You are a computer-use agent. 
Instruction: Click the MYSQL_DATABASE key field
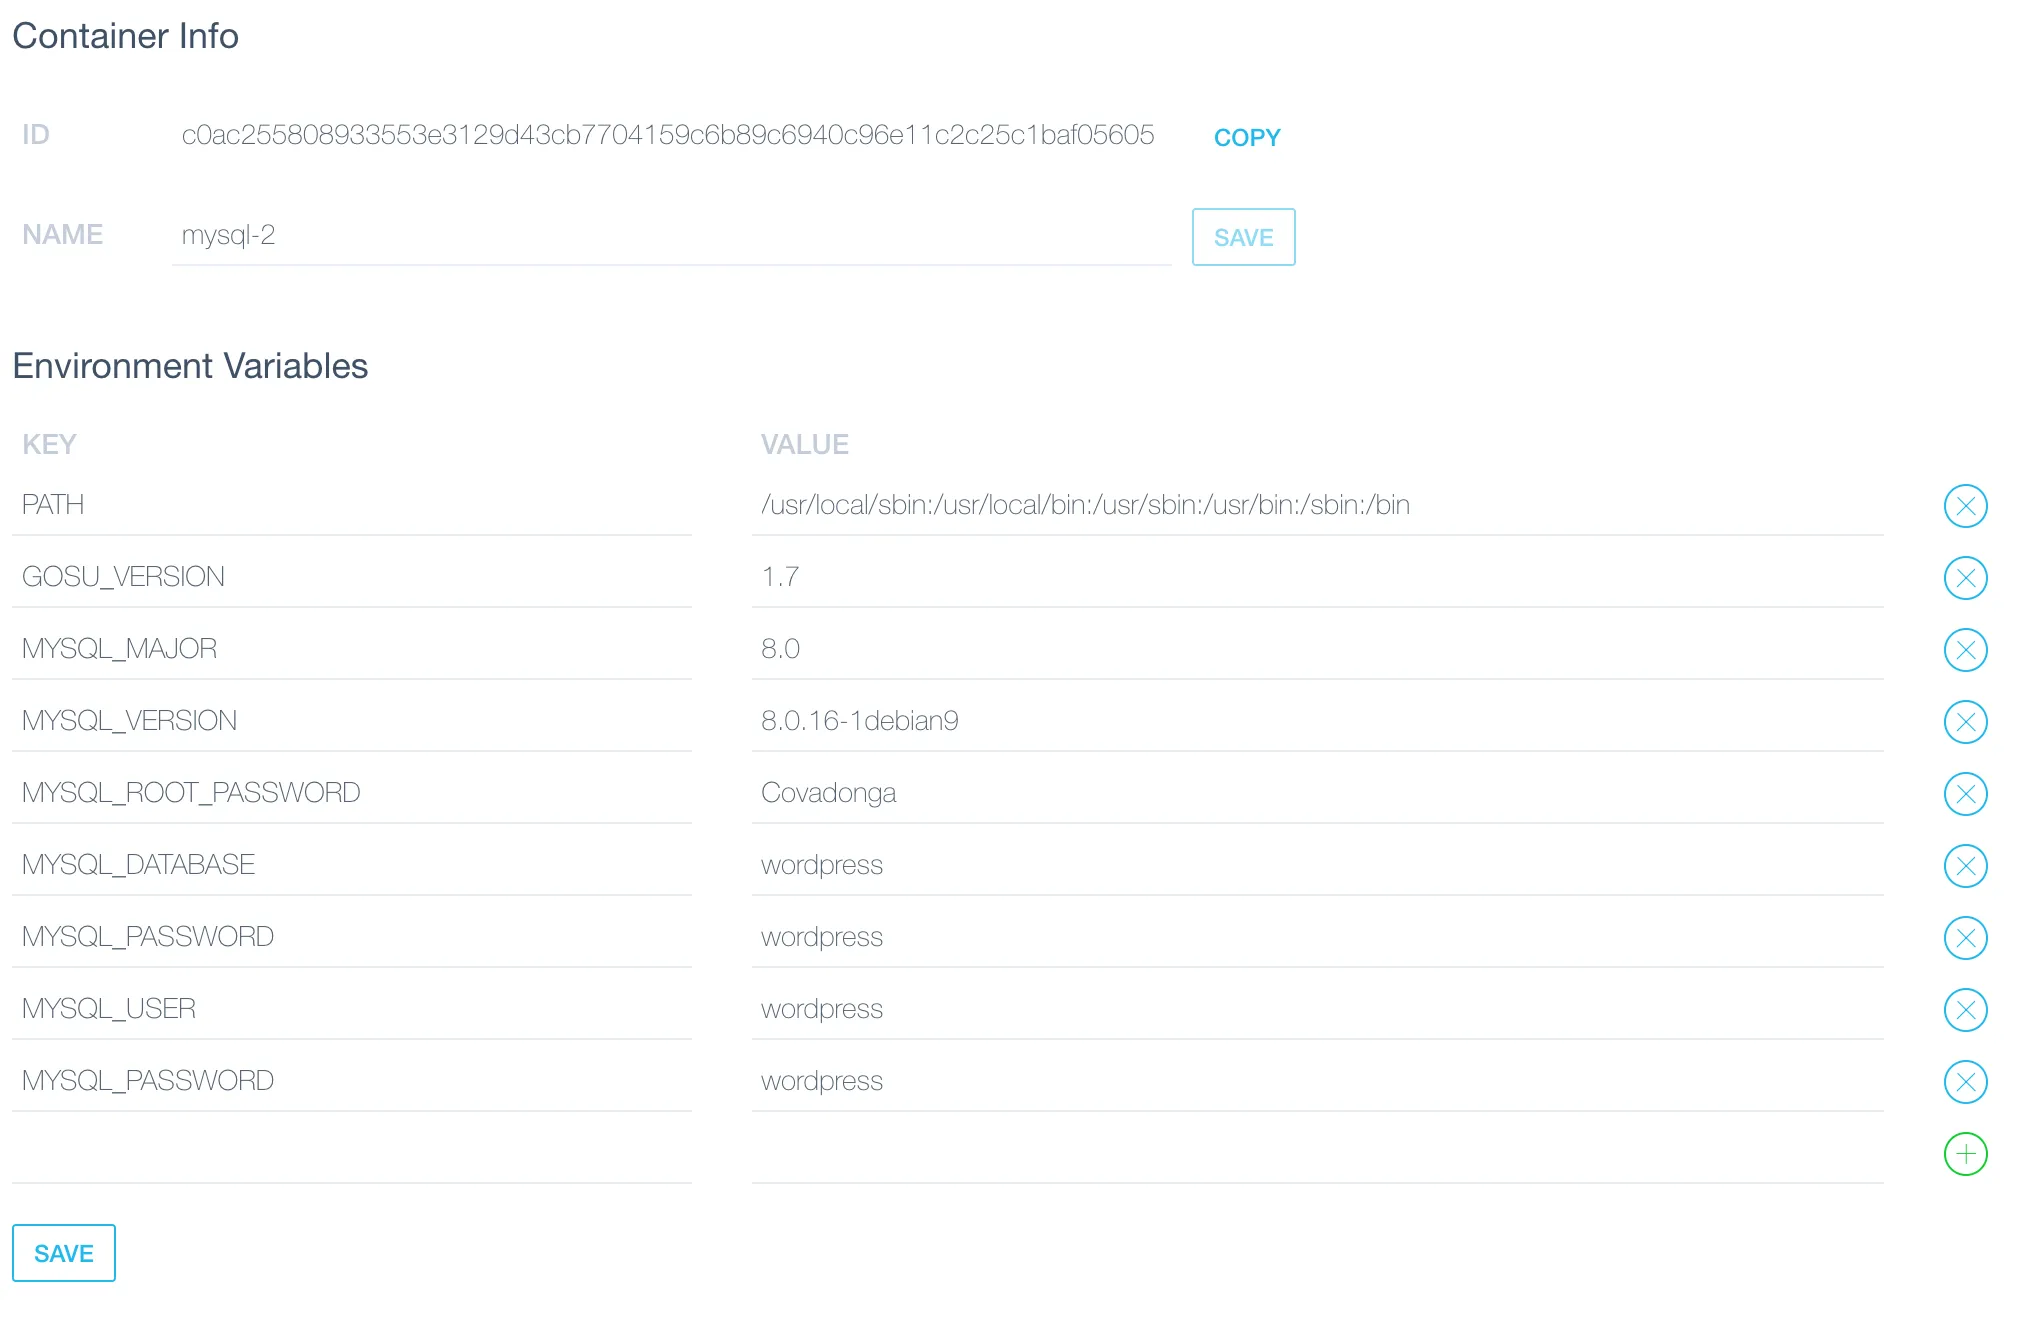coord(351,865)
